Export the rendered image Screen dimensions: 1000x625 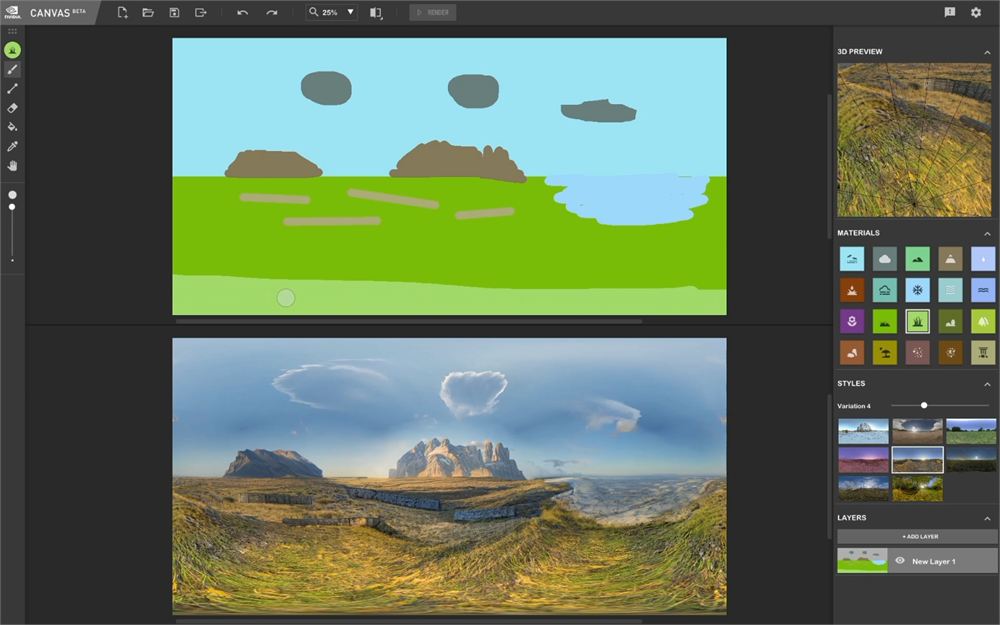pyautogui.click(x=200, y=12)
